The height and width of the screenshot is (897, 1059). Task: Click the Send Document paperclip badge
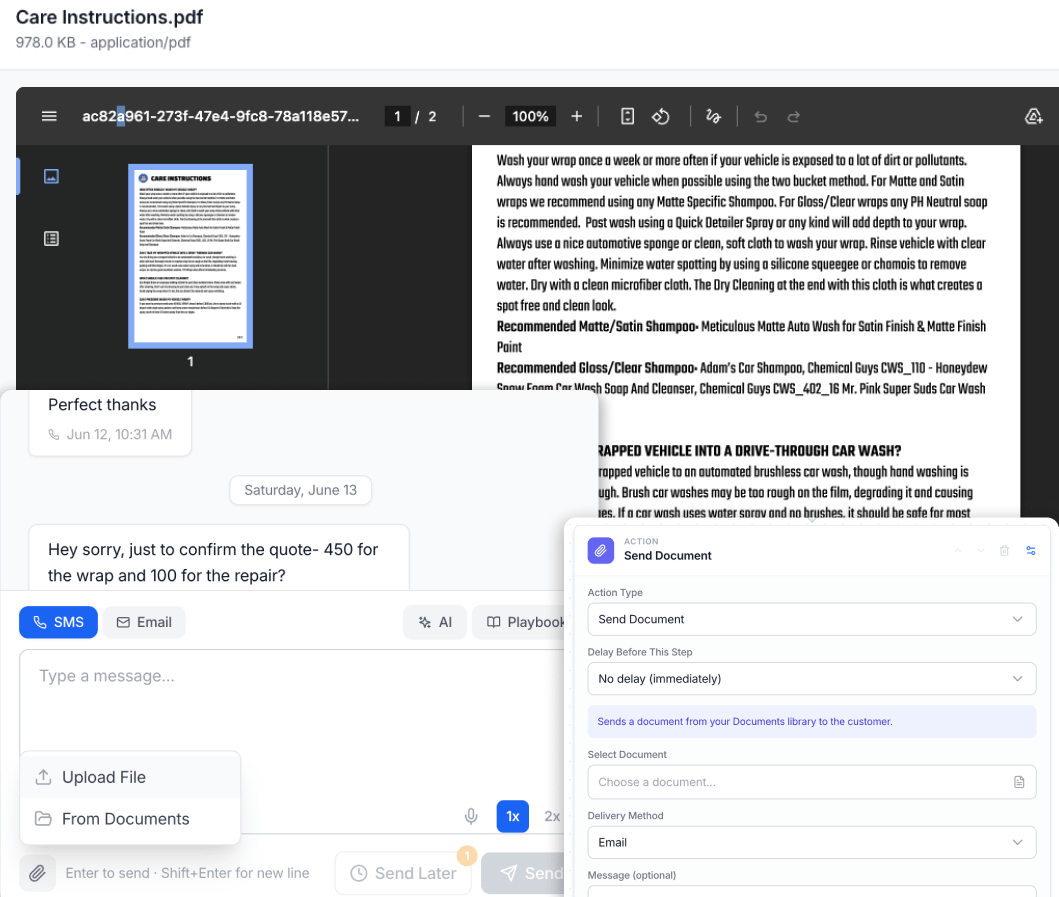point(600,550)
